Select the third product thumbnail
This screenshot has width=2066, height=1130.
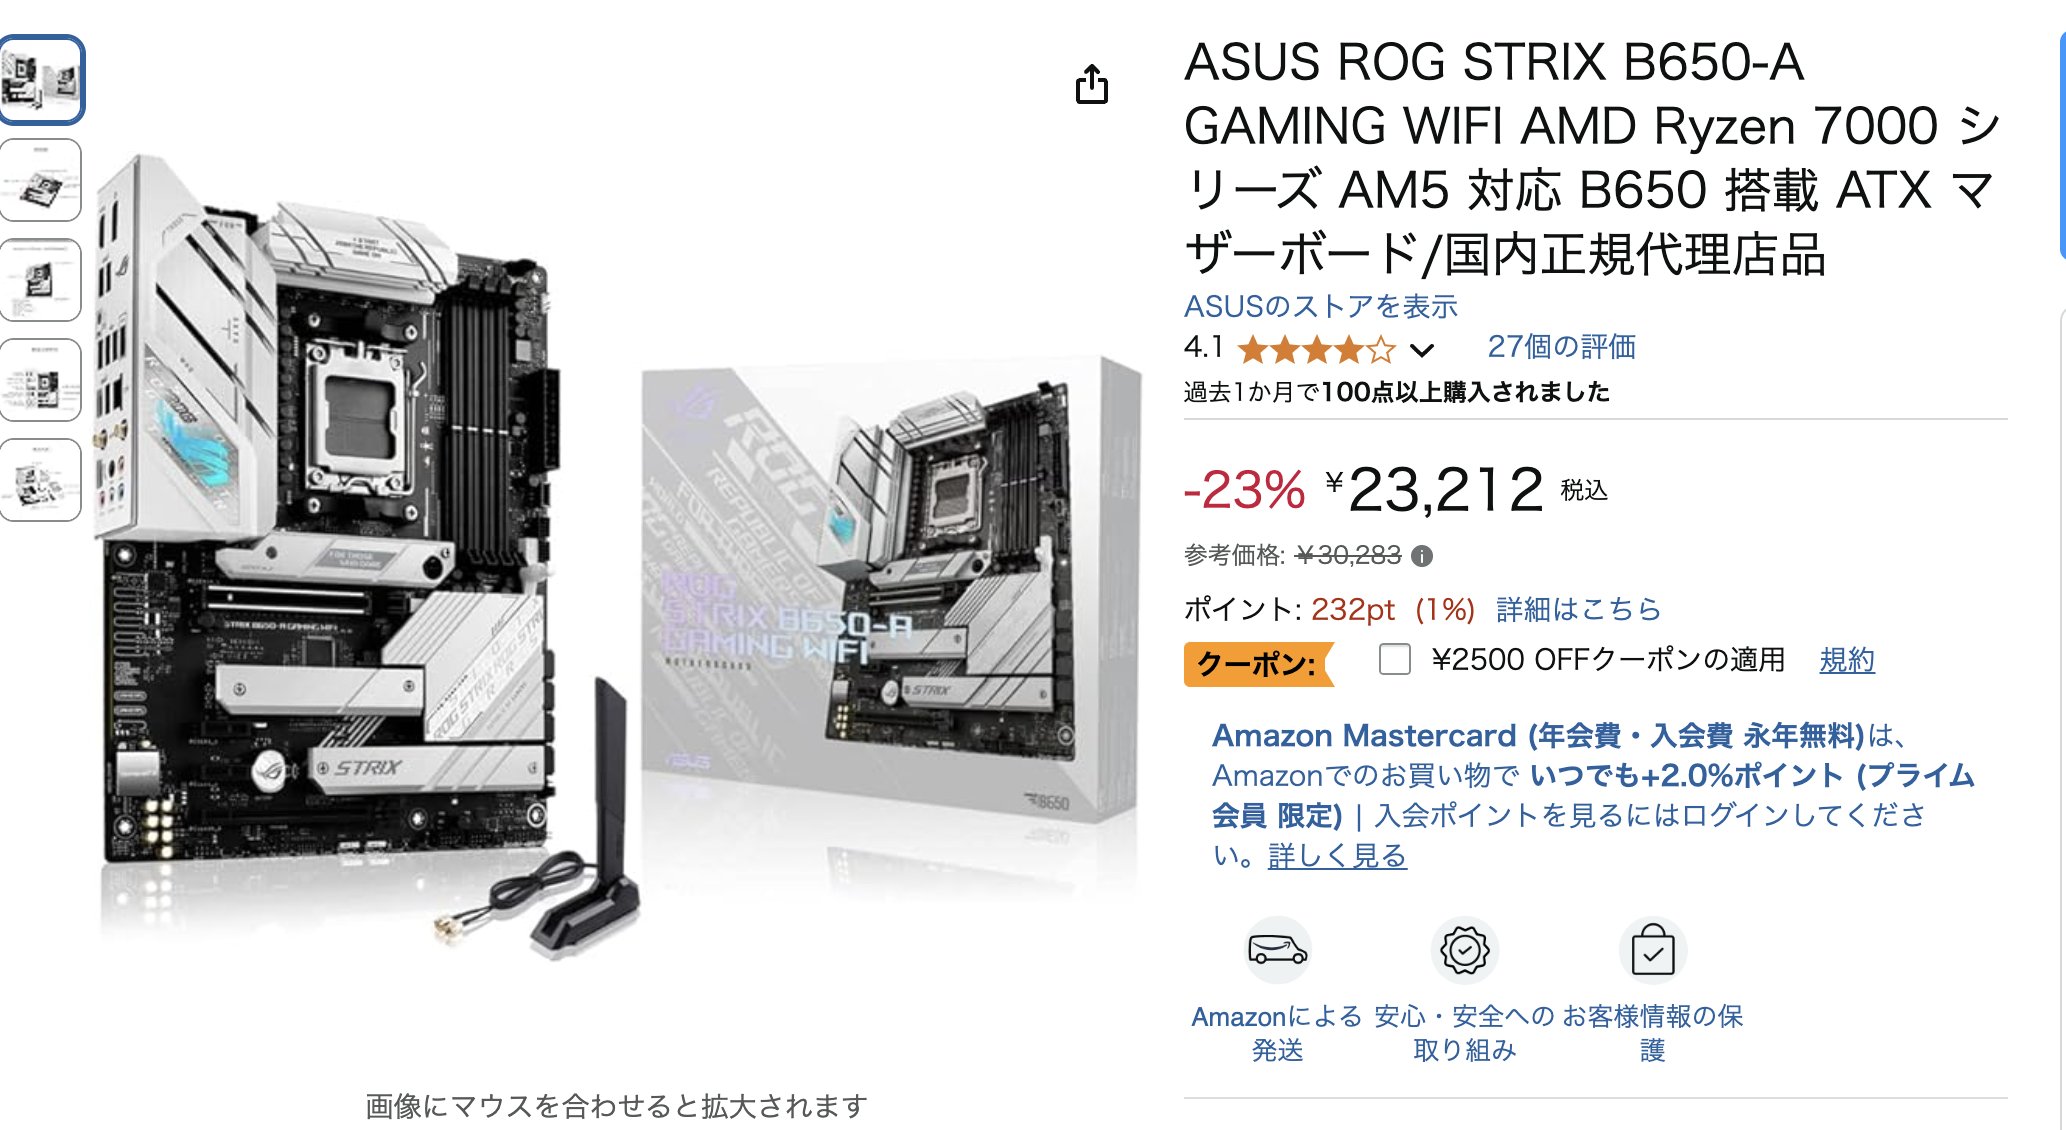point(41,280)
